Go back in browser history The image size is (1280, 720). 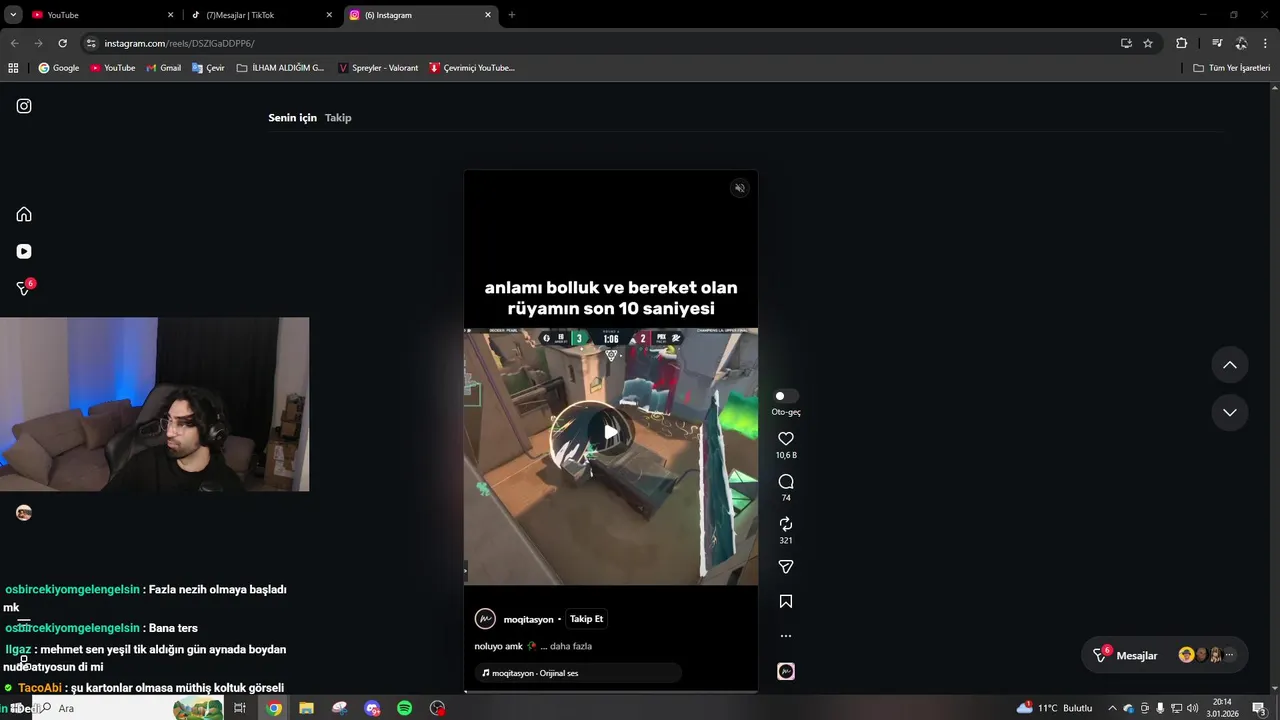pos(14,43)
